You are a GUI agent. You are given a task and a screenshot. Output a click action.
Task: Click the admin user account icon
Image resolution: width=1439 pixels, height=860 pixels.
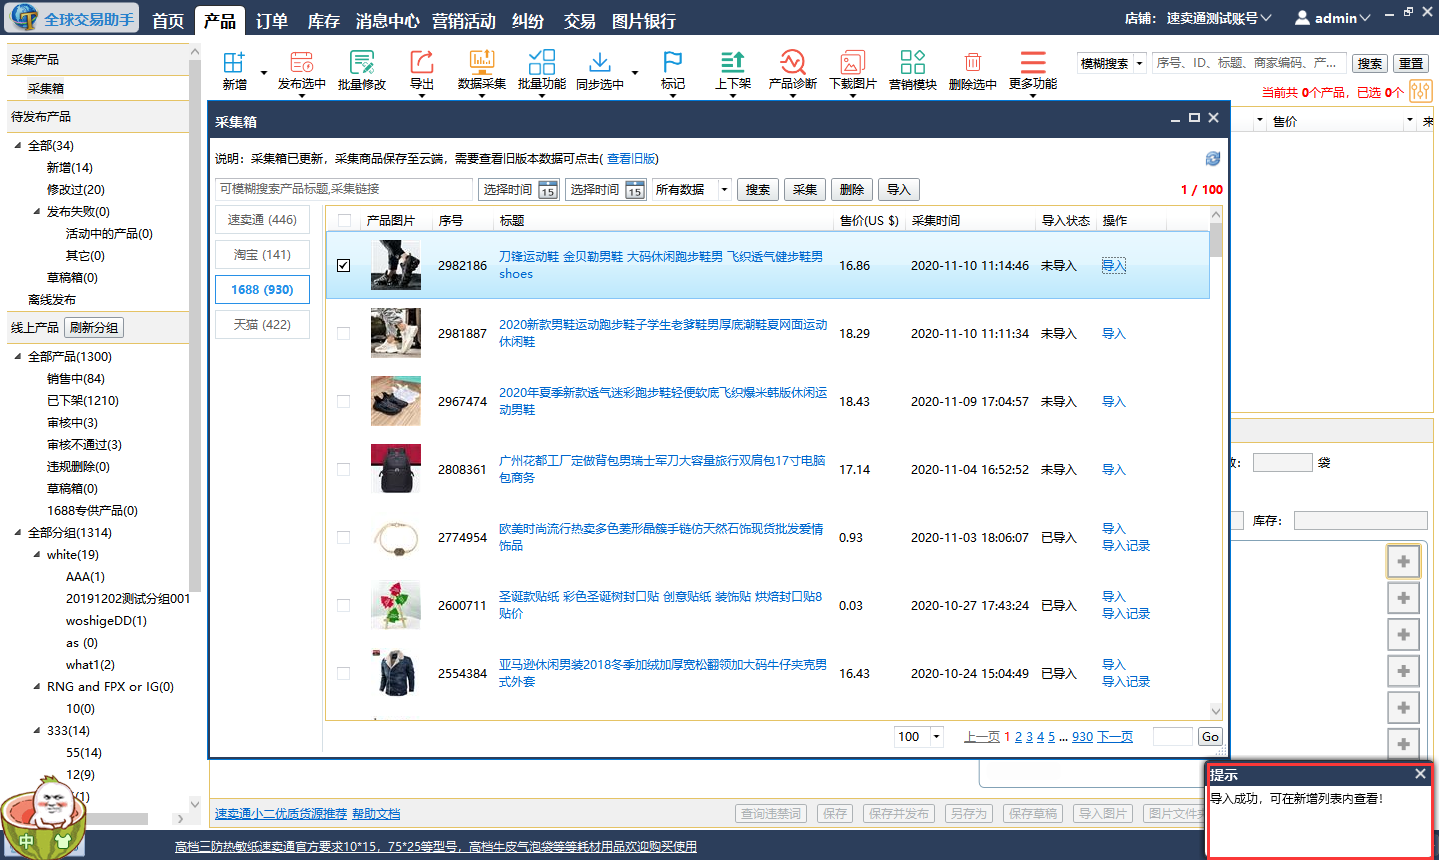pyautogui.click(x=1302, y=18)
